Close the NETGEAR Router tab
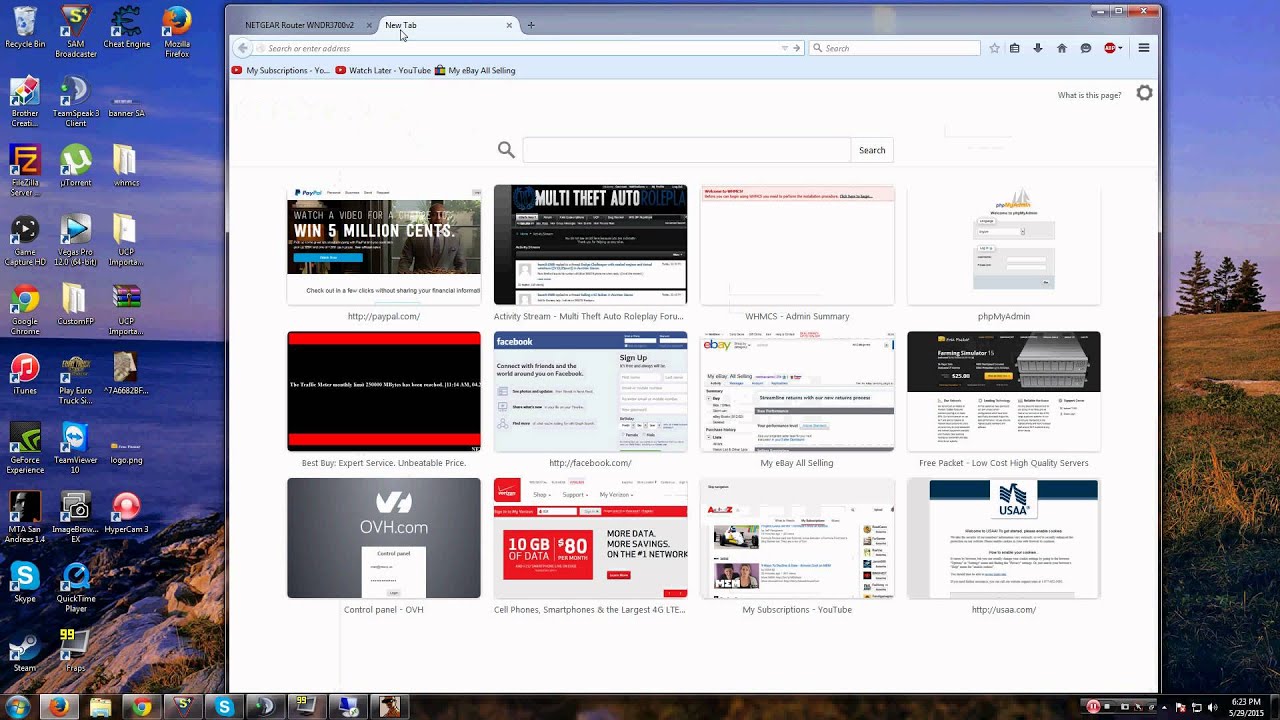 [x=369, y=25]
